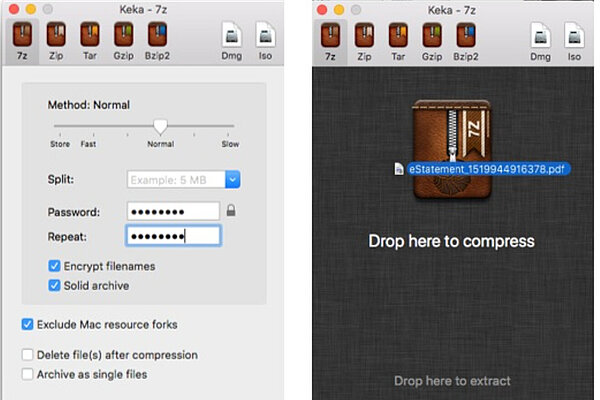Screen dimensions: 600x400
Task: Select Zip format in left Keka window
Action: (x=56, y=41)
